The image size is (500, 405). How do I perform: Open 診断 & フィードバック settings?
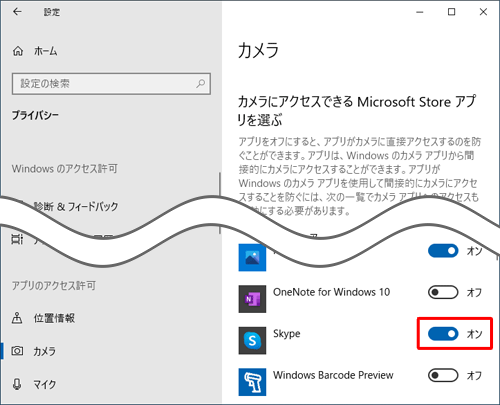pos(76,206)
